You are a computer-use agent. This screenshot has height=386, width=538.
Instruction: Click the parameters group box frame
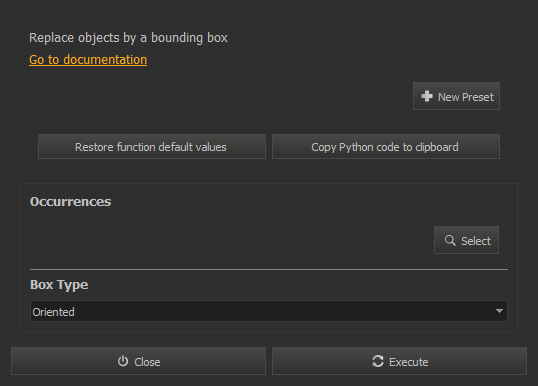click(269, 257)
